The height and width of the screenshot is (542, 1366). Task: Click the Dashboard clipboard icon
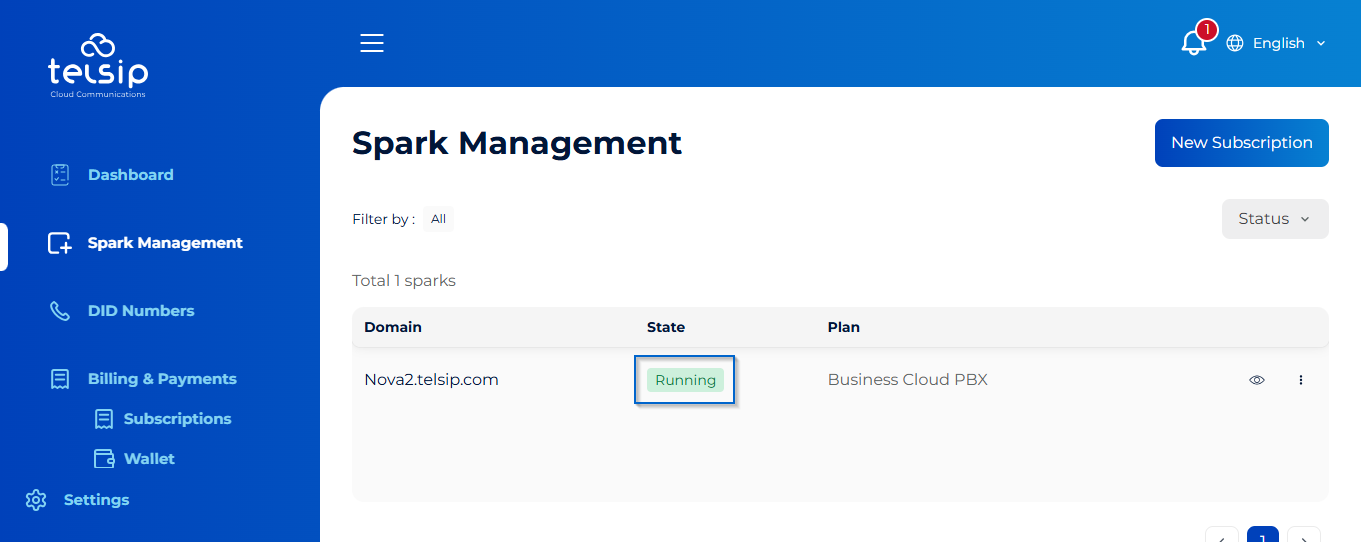(x=60, y=175)
